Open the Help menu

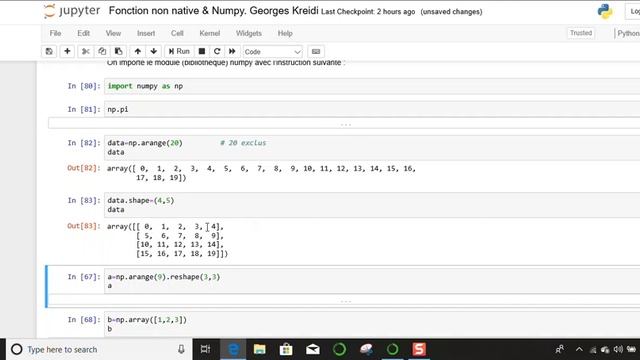(x=285, y=33)
